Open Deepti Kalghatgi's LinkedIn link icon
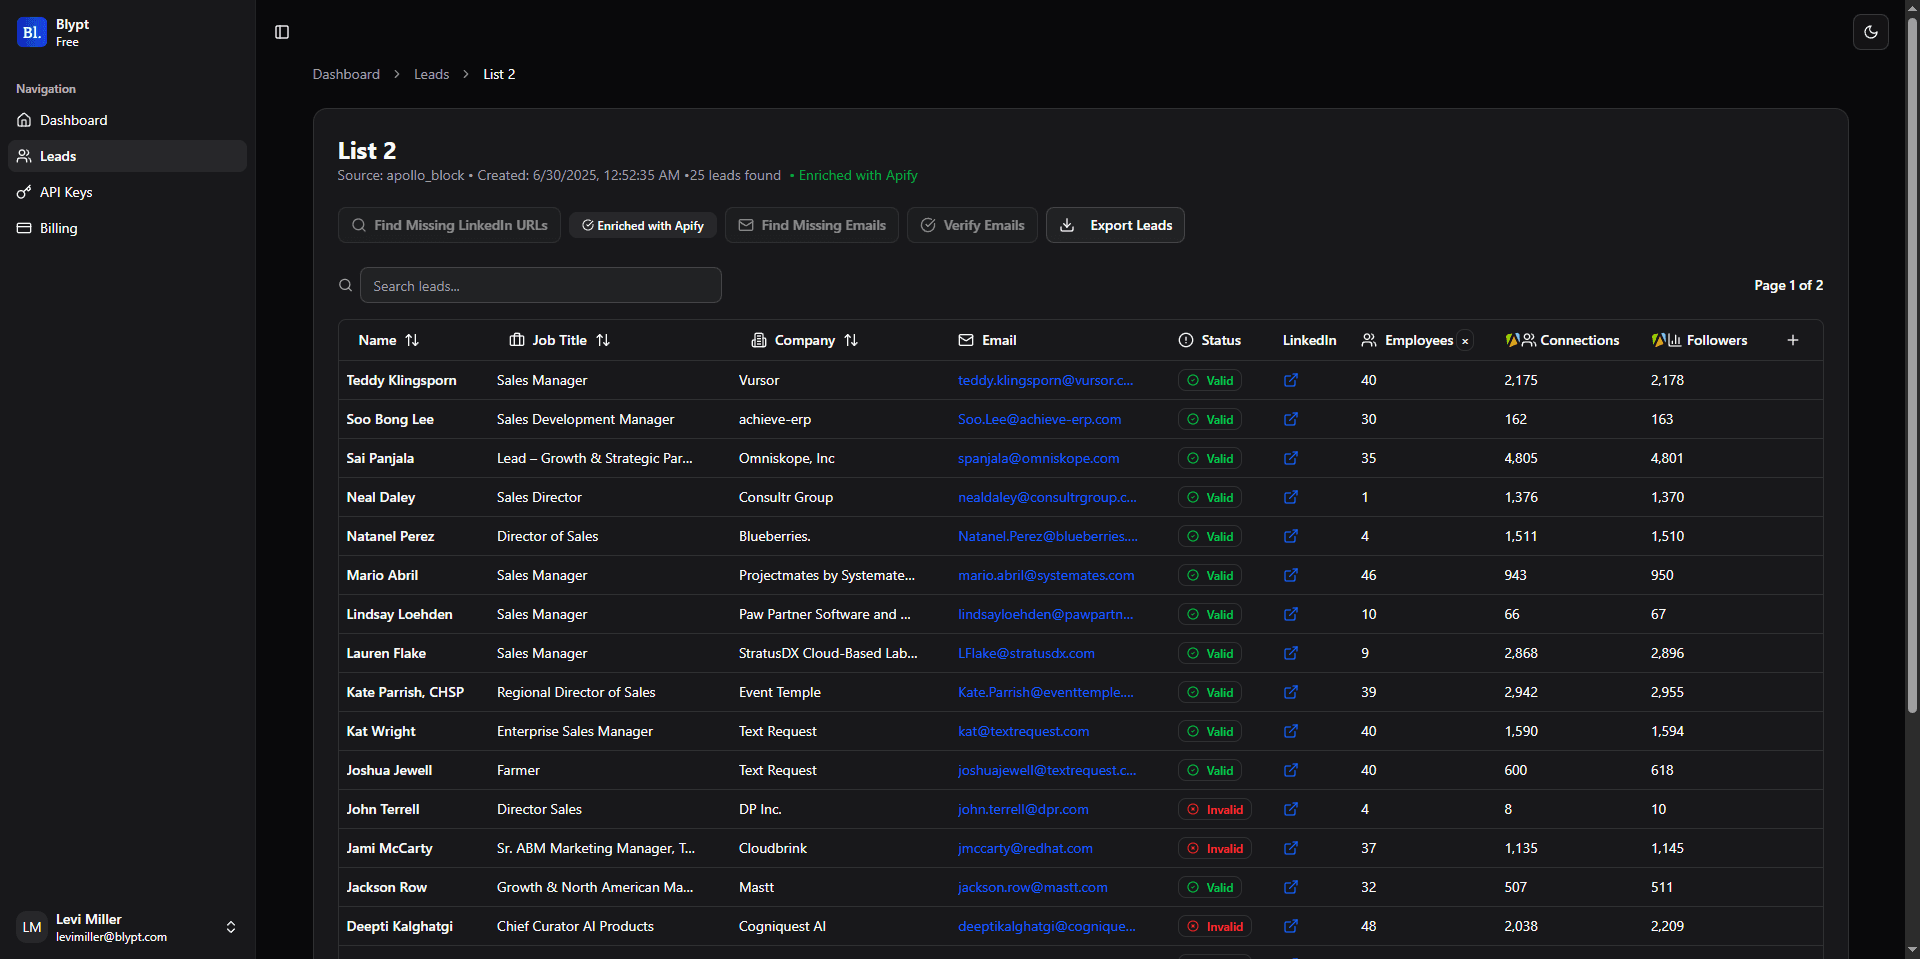Image resolution: width=1920 pixels, height=959 pixels. click(1291, 926)
